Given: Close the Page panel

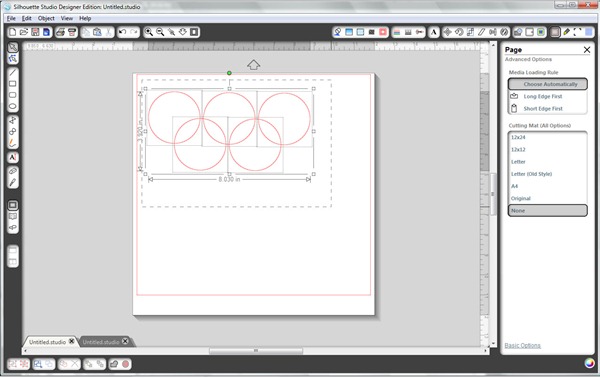Looking at the screenshot, I should click(x=587, y=50).
